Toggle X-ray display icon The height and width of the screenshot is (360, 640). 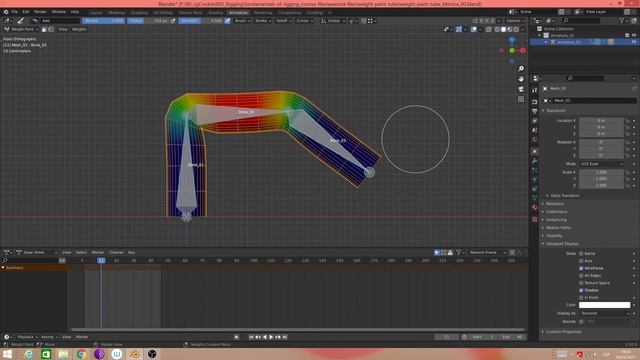[x=489, y=29]
